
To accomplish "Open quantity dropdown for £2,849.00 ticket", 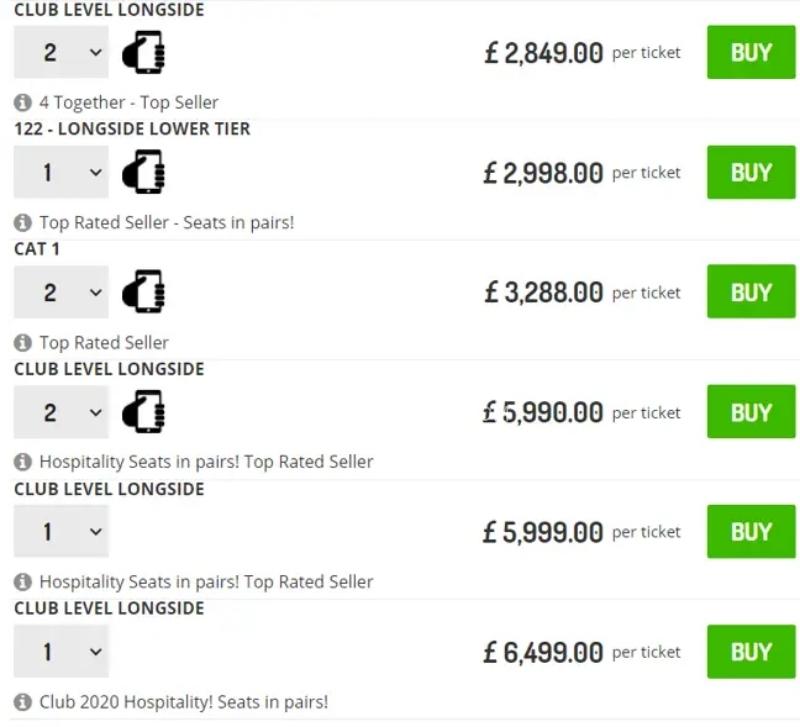I will [x=61, y=52].
